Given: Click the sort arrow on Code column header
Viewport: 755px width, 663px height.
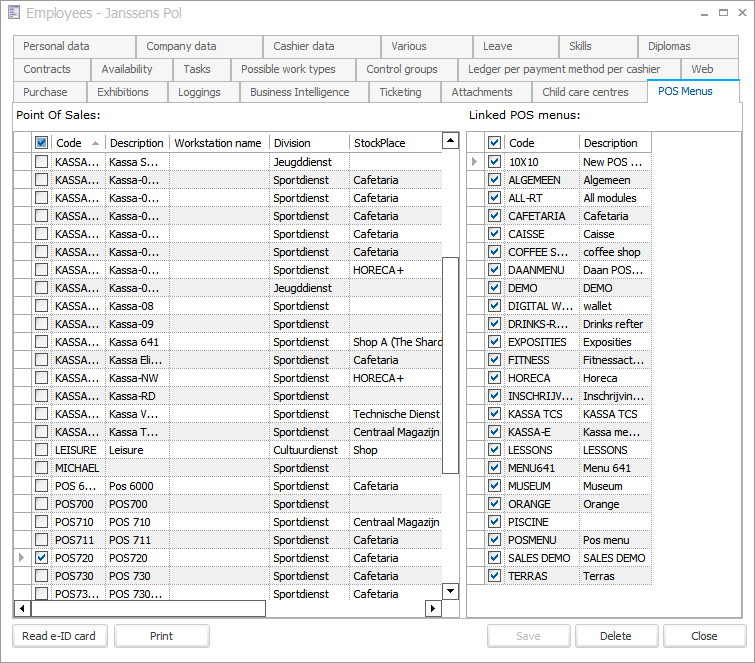Looking at the screenshot, I should click(96, 143).
